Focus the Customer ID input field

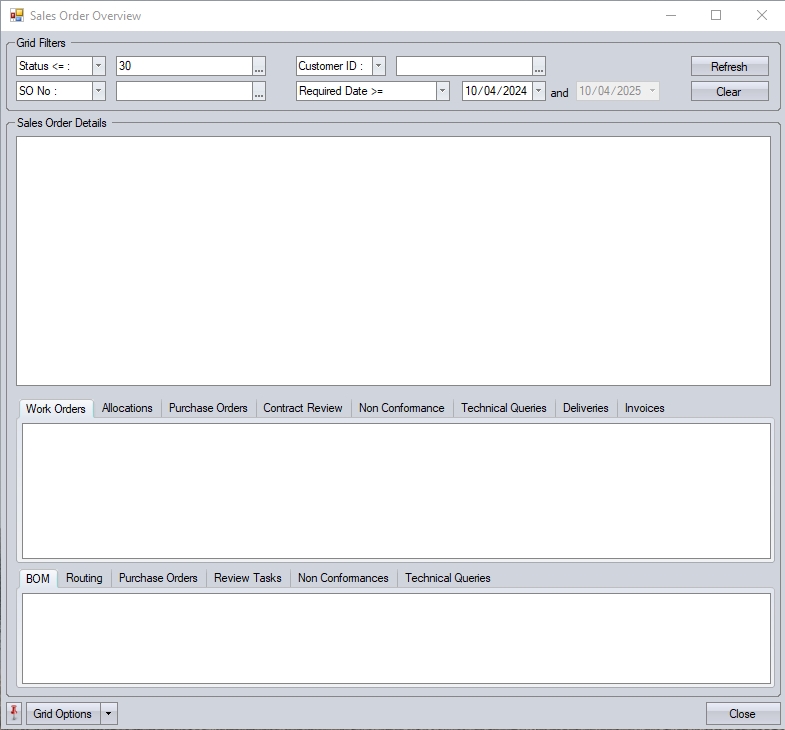click(464, 66)
